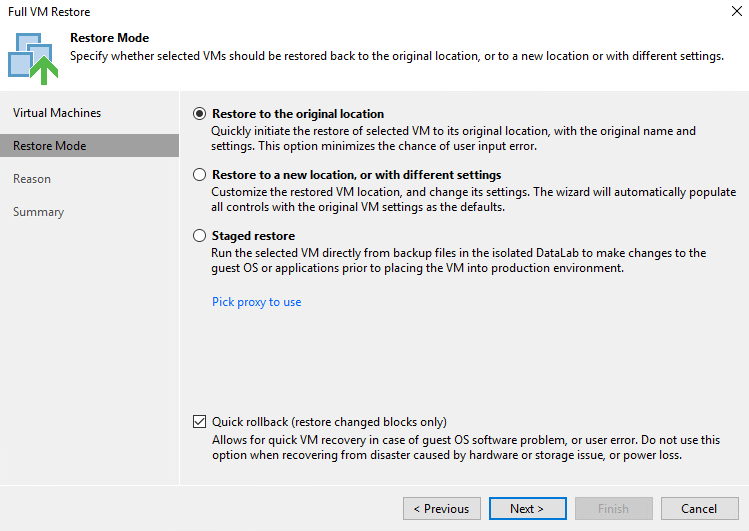Screen dimensions: 749x531
Task: Click the Previous button
Action: [x=441, y=509]
